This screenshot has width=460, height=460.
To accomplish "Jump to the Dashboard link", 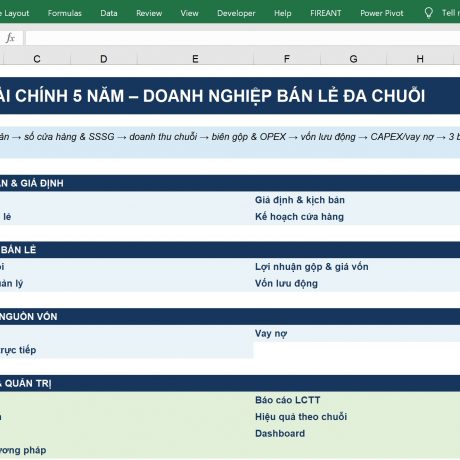I will (x=280, y=433).
